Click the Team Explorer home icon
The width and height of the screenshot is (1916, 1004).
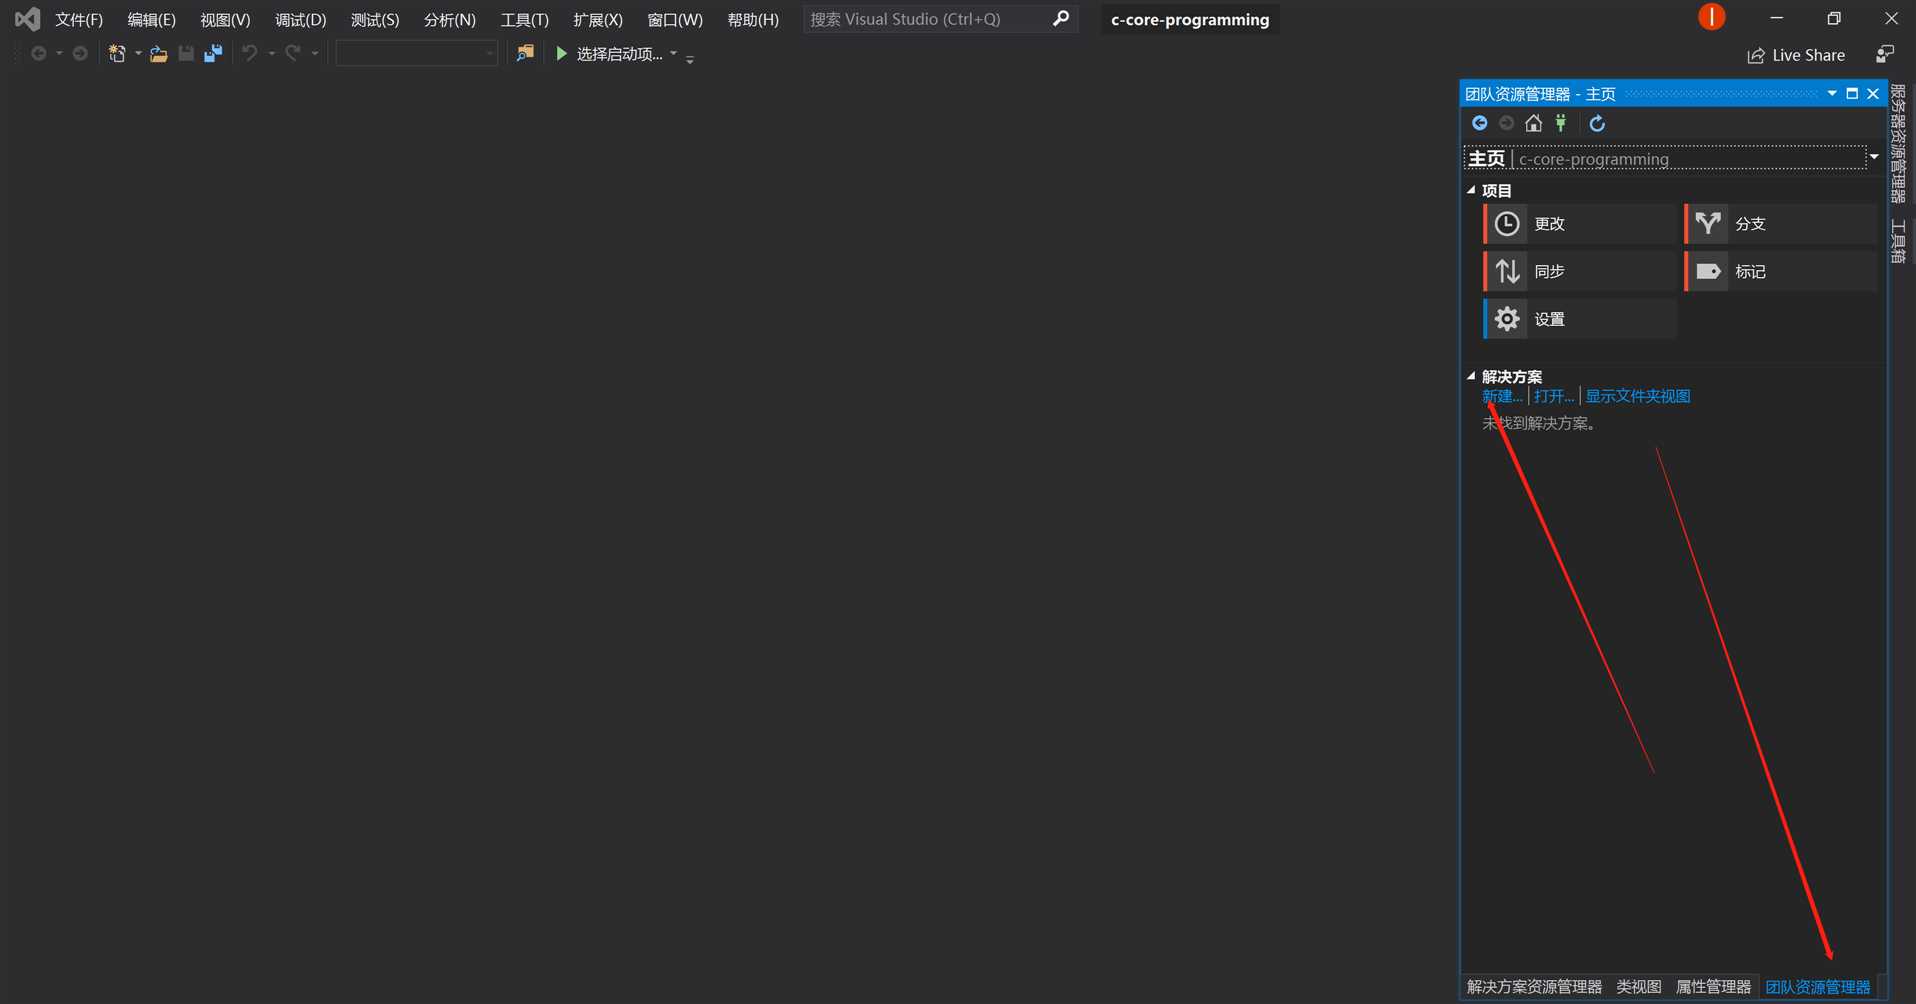1533,123
